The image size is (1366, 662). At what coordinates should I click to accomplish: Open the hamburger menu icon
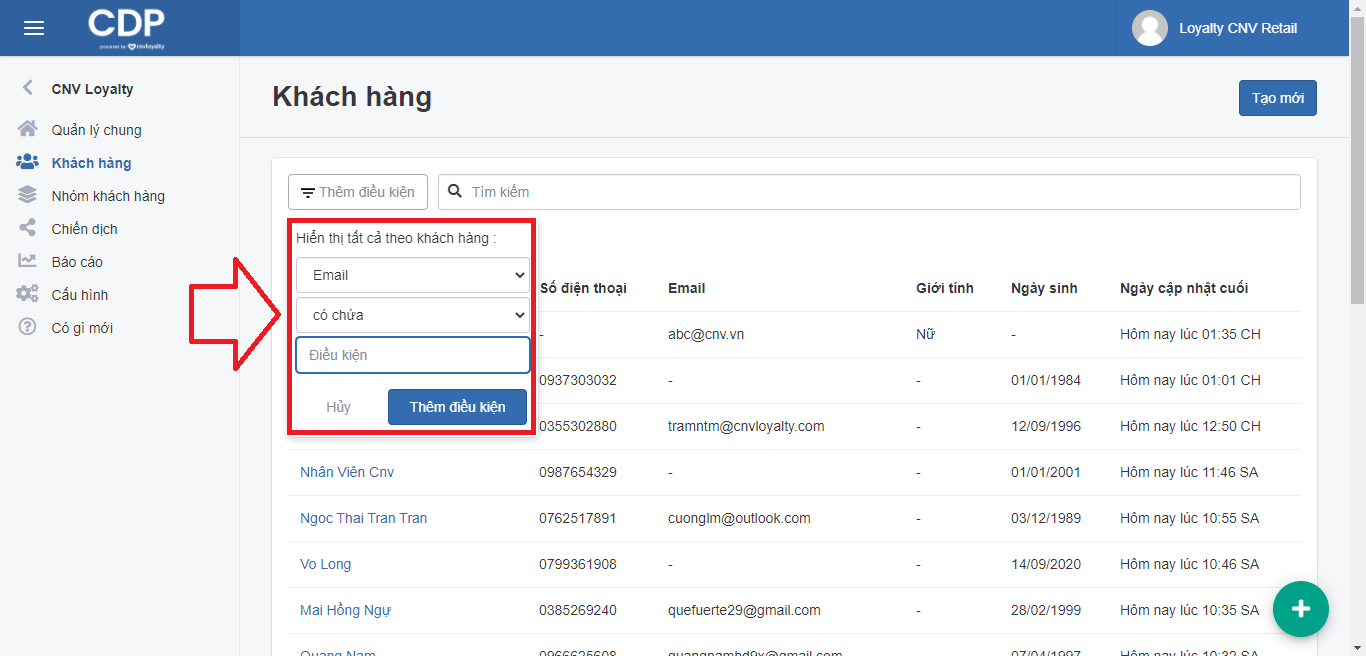(34, 28)
